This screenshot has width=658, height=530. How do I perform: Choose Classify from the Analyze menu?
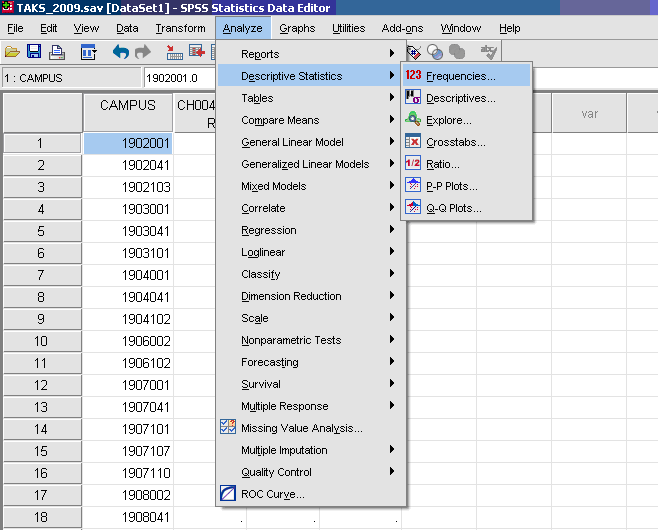coord(311,274)
